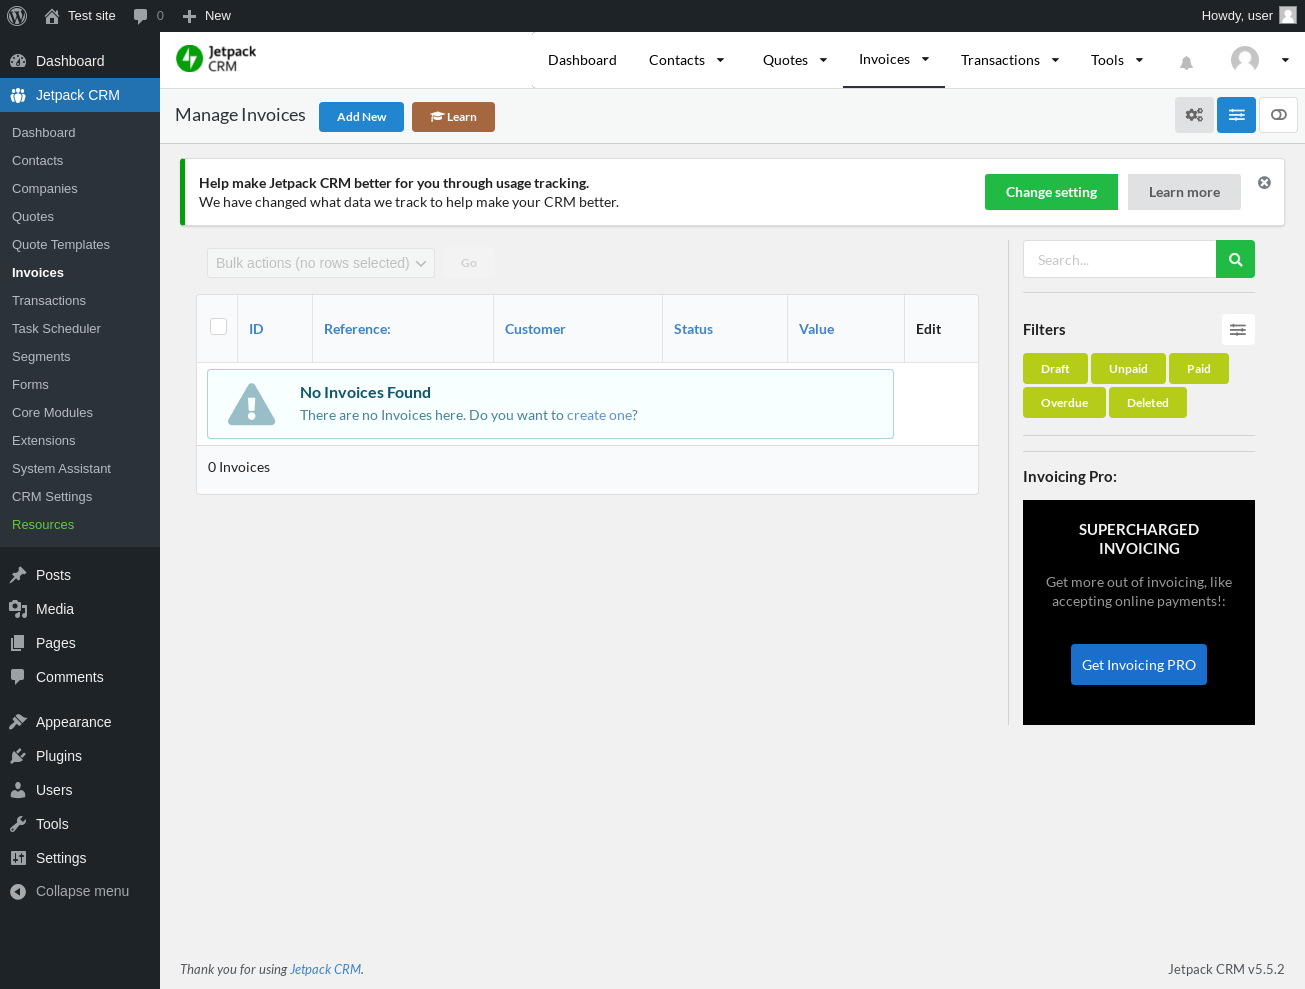Click the Media icon in sidebar
Image resolution: width=1305 pixels, height=989 pixels.
[18, 609]
